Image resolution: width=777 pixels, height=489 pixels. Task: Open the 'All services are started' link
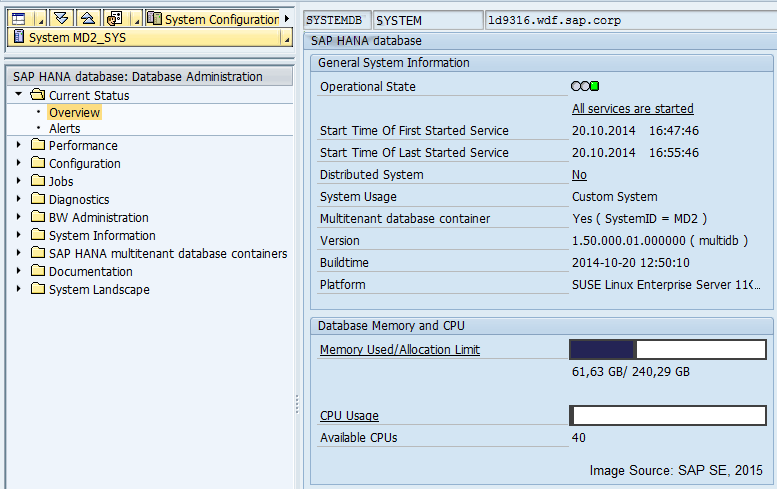(632, 109)
